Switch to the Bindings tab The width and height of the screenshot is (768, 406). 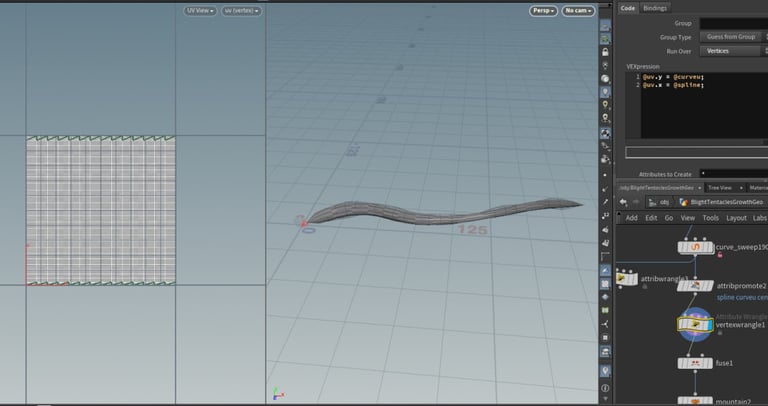click(x=655, y=8)
